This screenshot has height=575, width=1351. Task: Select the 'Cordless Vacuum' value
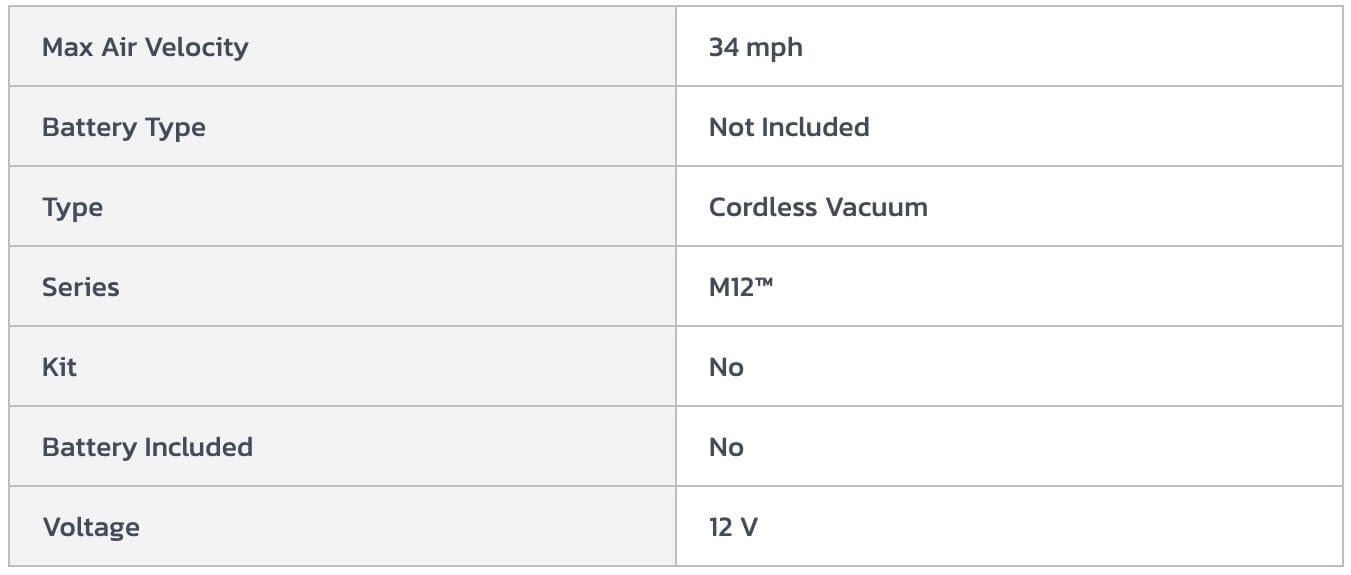pyautogui.click(x=818, y=207)
